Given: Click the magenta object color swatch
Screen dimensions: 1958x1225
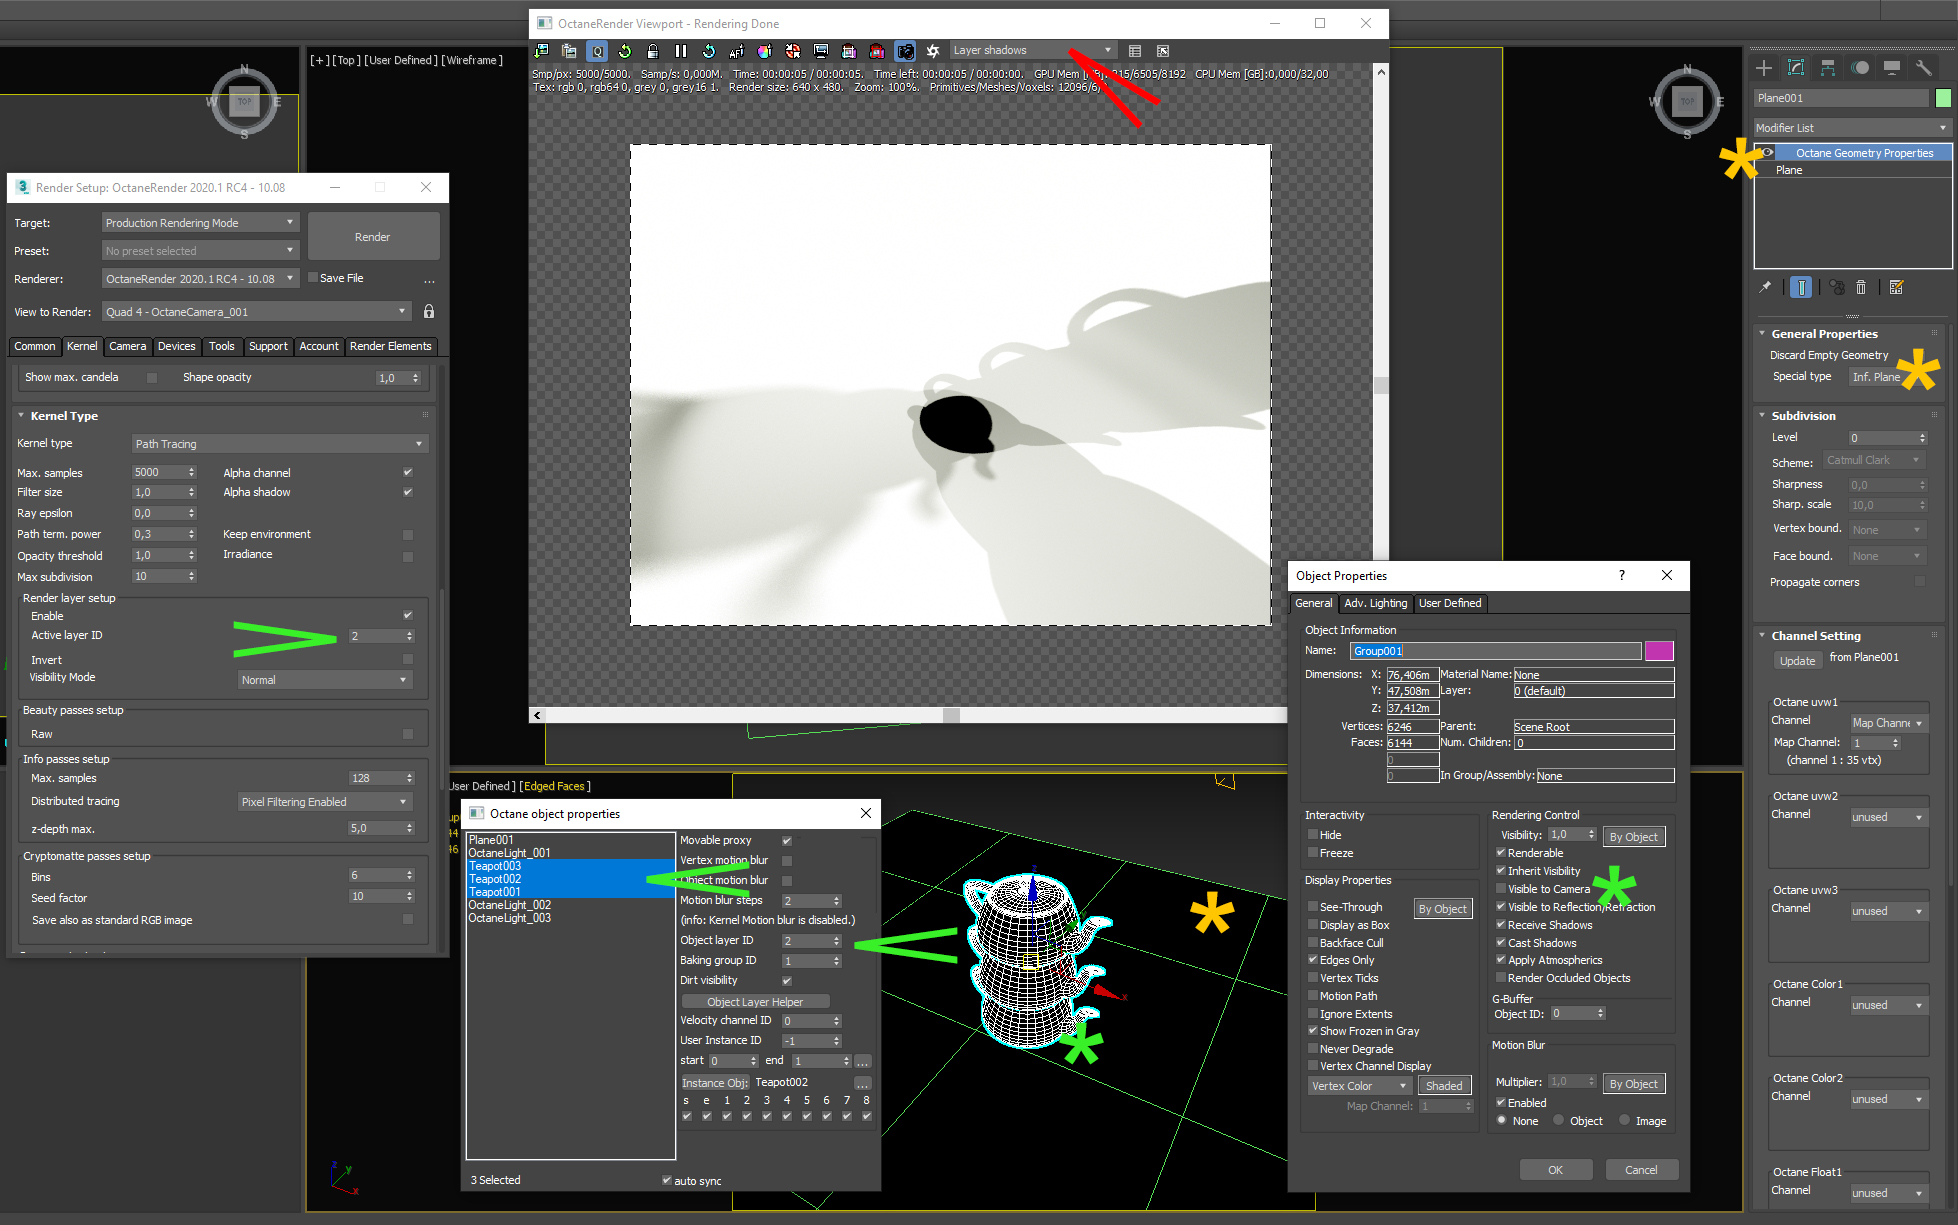Looking at the screenshot, I should [1659, 651].
